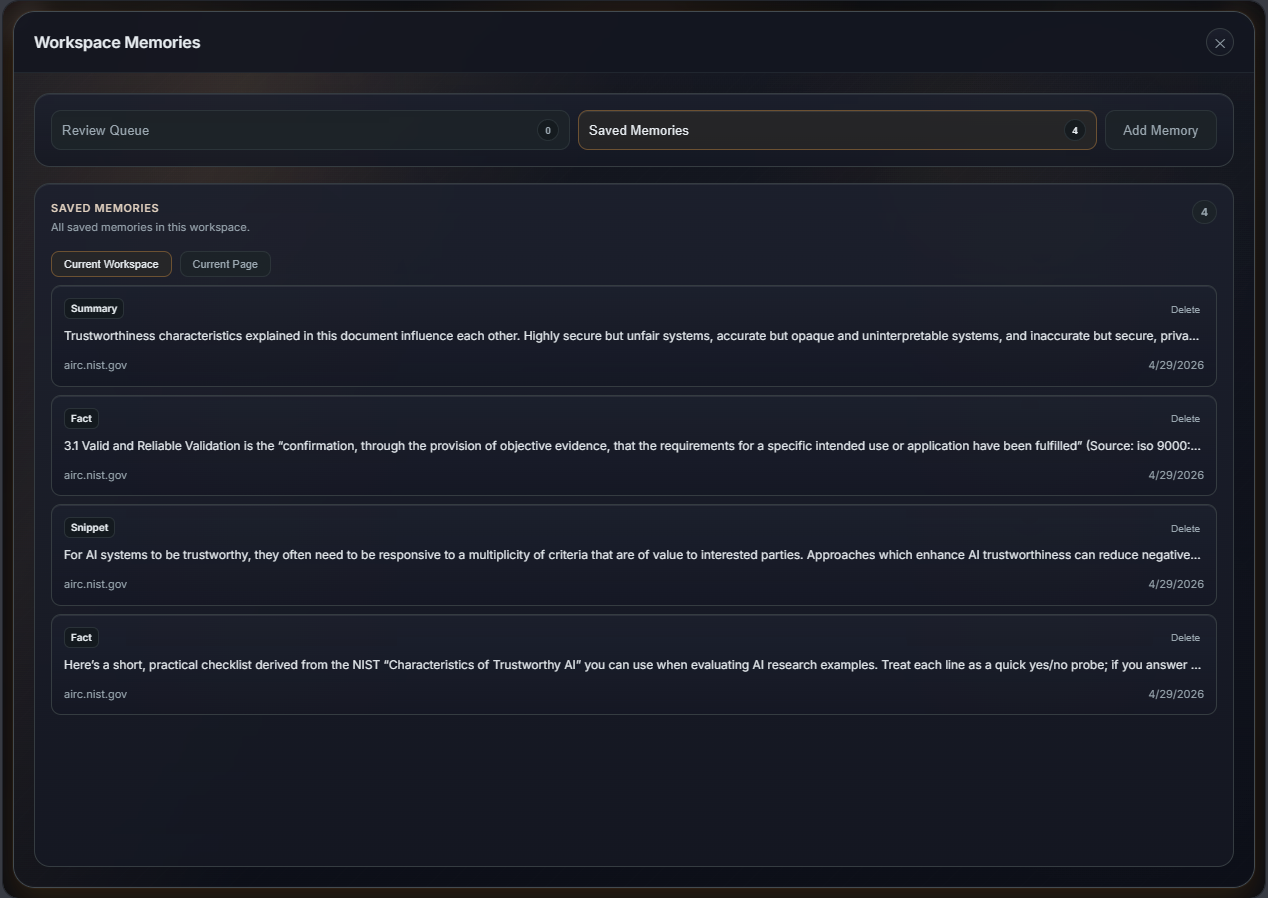Delete the NIST checklist Fact memory
The height and width of the screenshot is (898, 1268).
1185,638
